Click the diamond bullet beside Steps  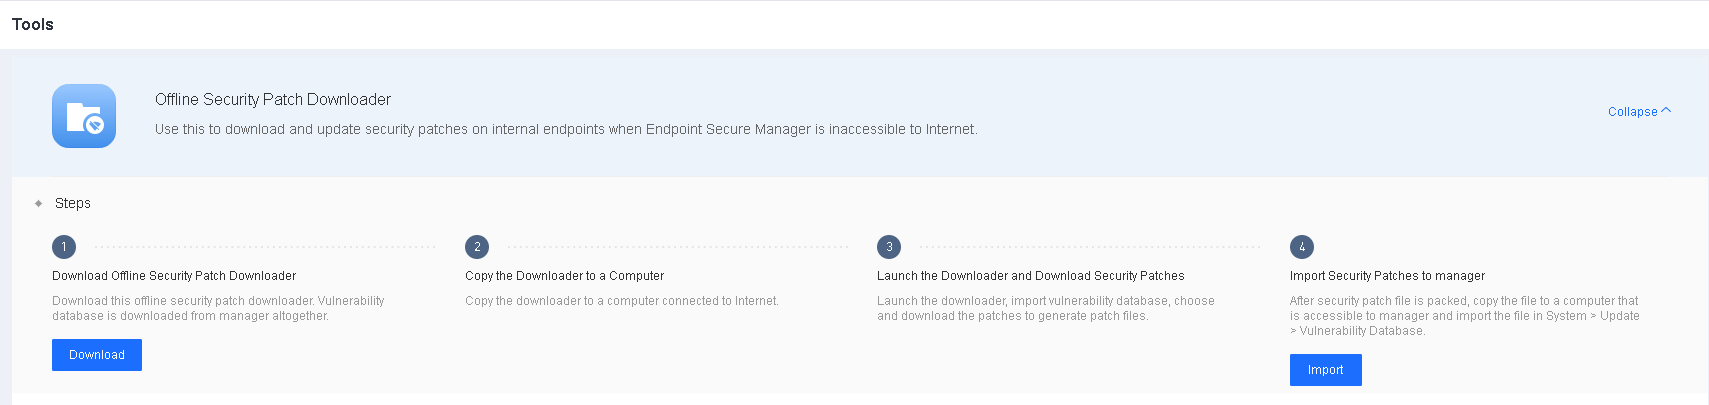[38, 203]
